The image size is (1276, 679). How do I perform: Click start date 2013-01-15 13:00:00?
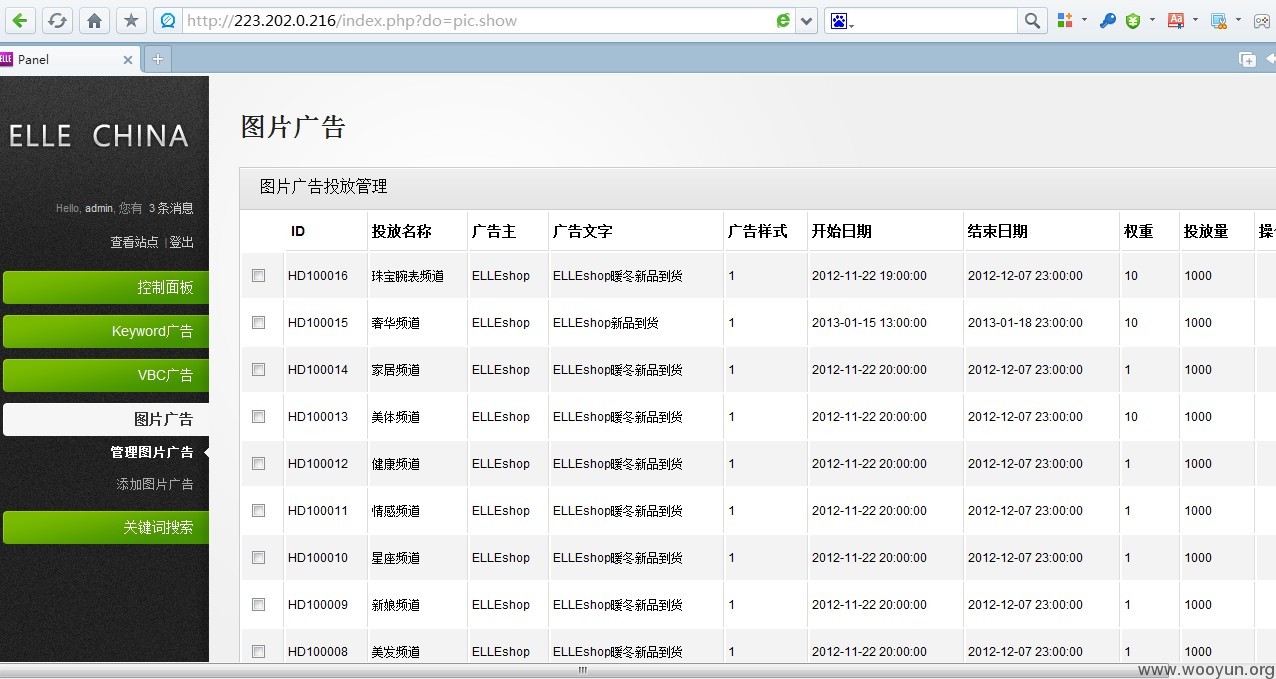[869, 323]
